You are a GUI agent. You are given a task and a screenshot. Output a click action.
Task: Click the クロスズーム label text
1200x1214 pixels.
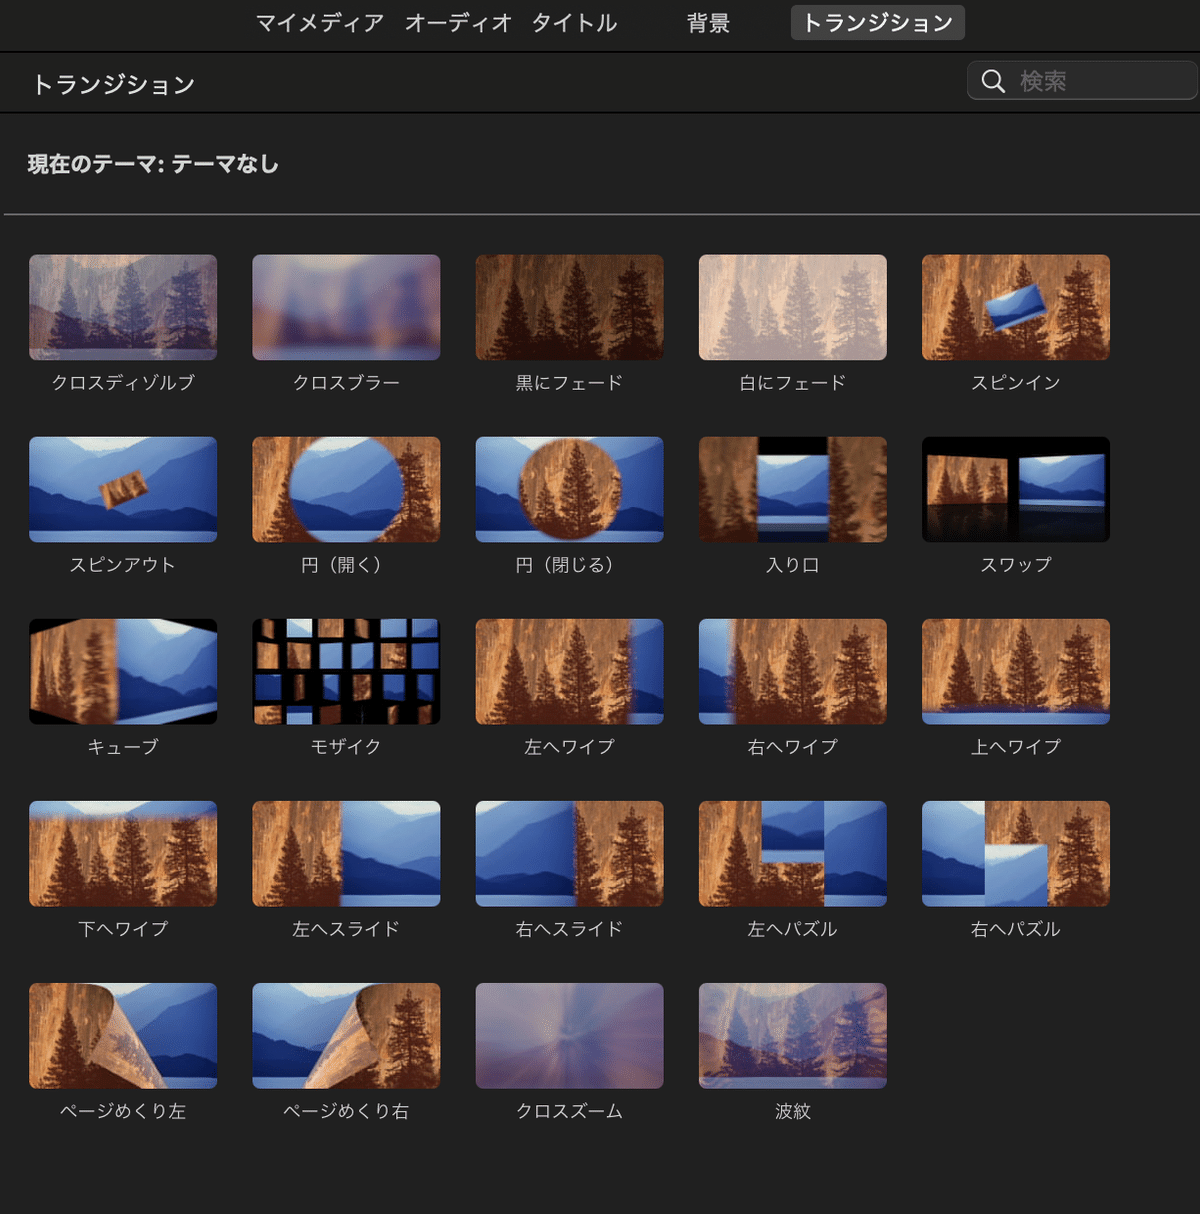(x=569, y=1110)
